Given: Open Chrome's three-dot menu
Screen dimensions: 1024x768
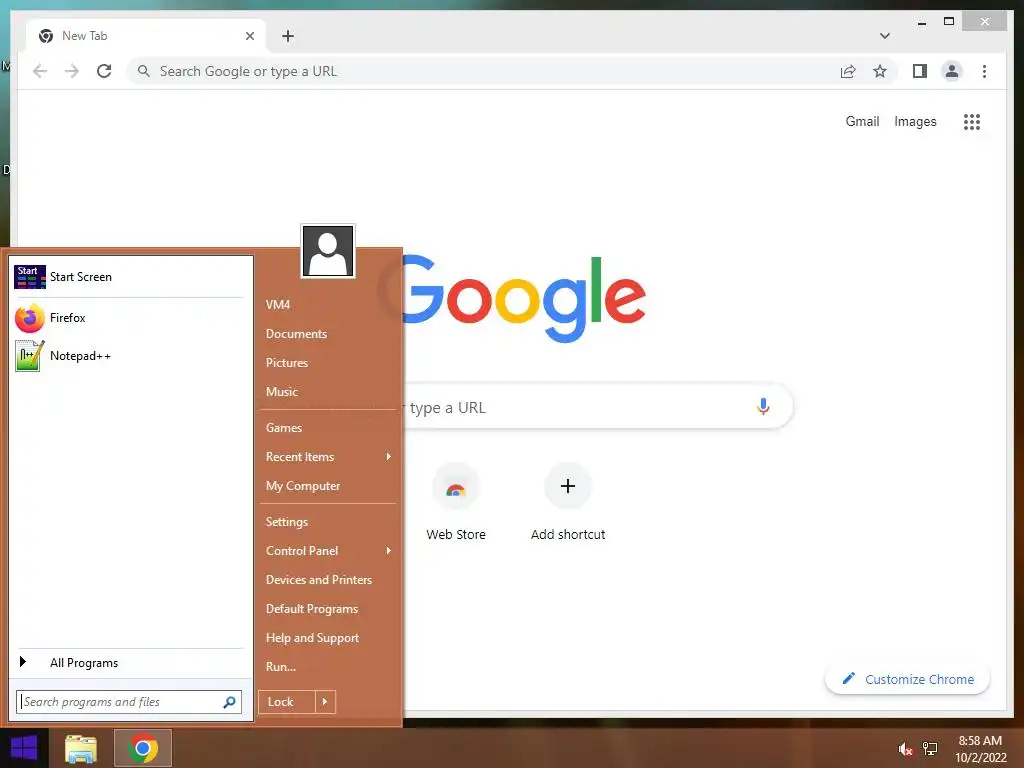Looking at the screenshot, I should pyautogui.click(x=984, y=71).
